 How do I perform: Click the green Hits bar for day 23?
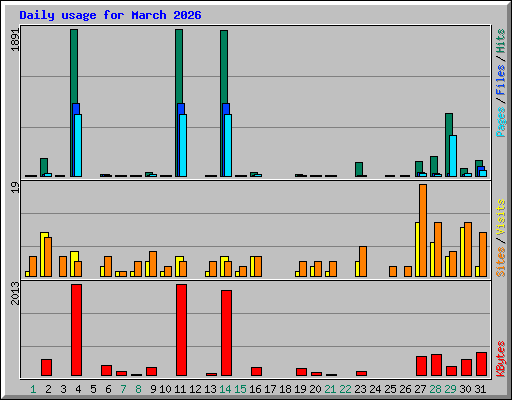point(359,169)
